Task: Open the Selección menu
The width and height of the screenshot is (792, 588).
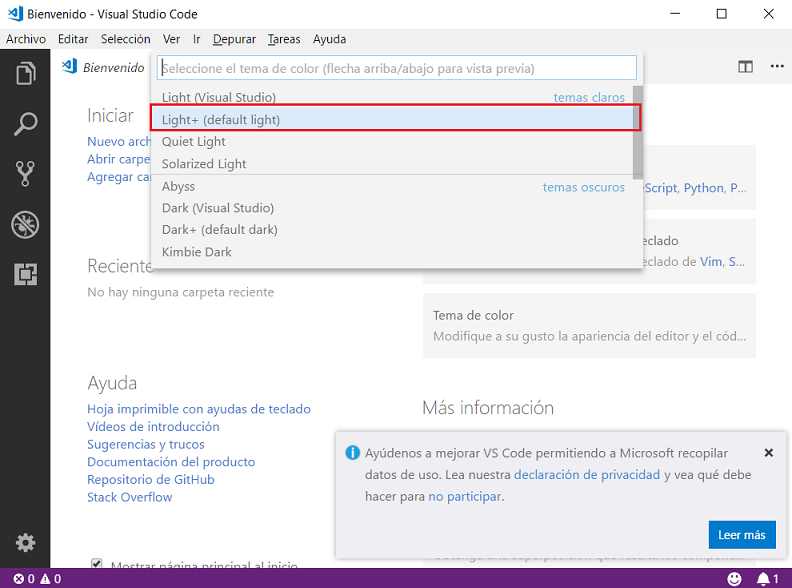Action: 125,39
